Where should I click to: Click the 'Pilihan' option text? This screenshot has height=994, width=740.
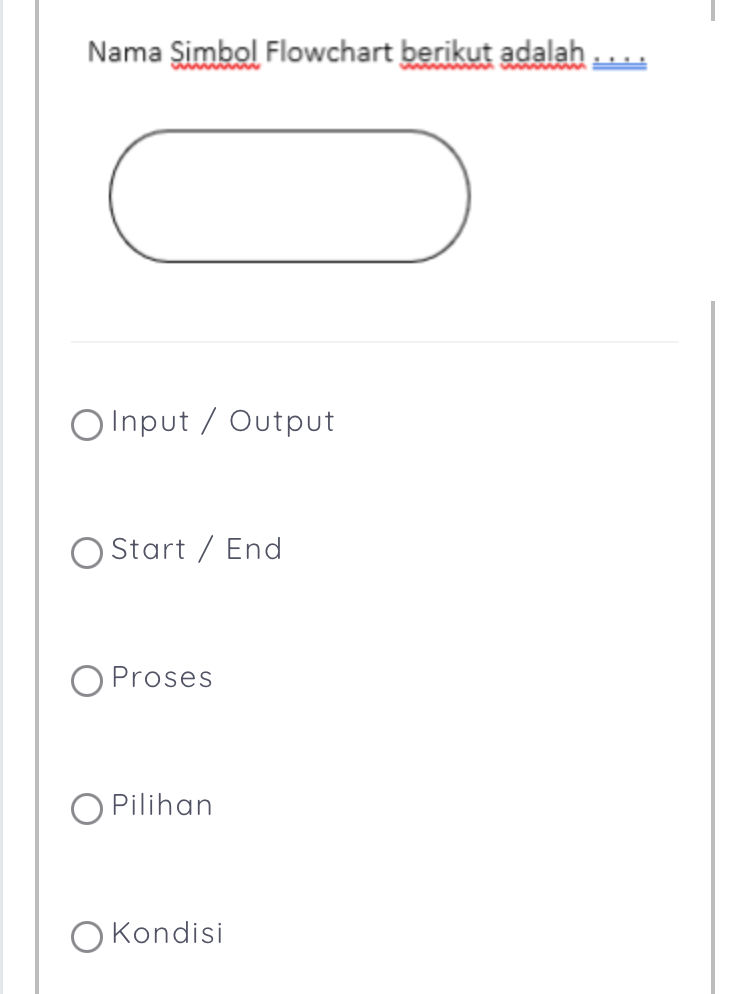[162, 806]
